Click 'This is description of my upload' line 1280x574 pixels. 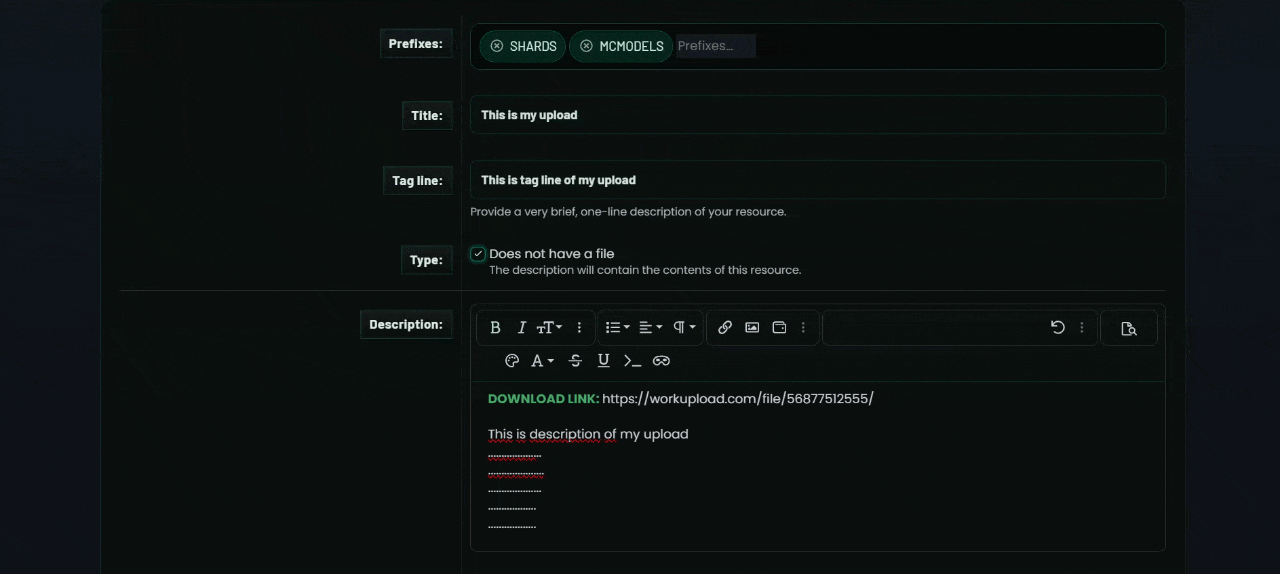click(588, 434)
